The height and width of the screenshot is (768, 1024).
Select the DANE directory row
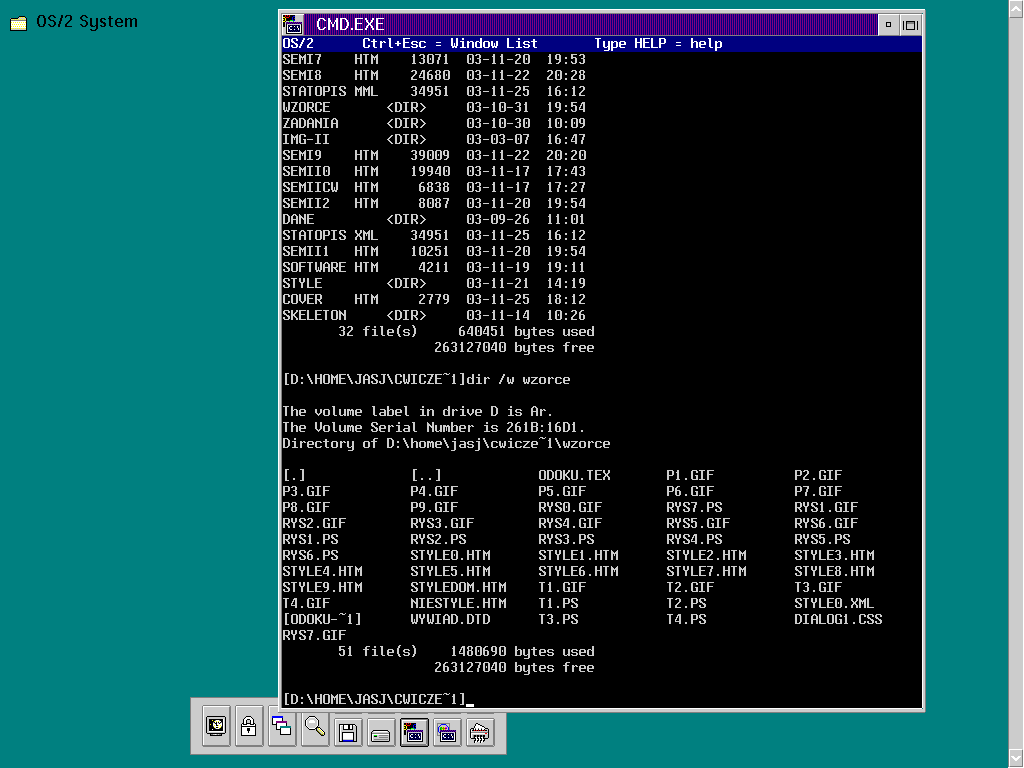pyautogui.click(x=434, y=219)
